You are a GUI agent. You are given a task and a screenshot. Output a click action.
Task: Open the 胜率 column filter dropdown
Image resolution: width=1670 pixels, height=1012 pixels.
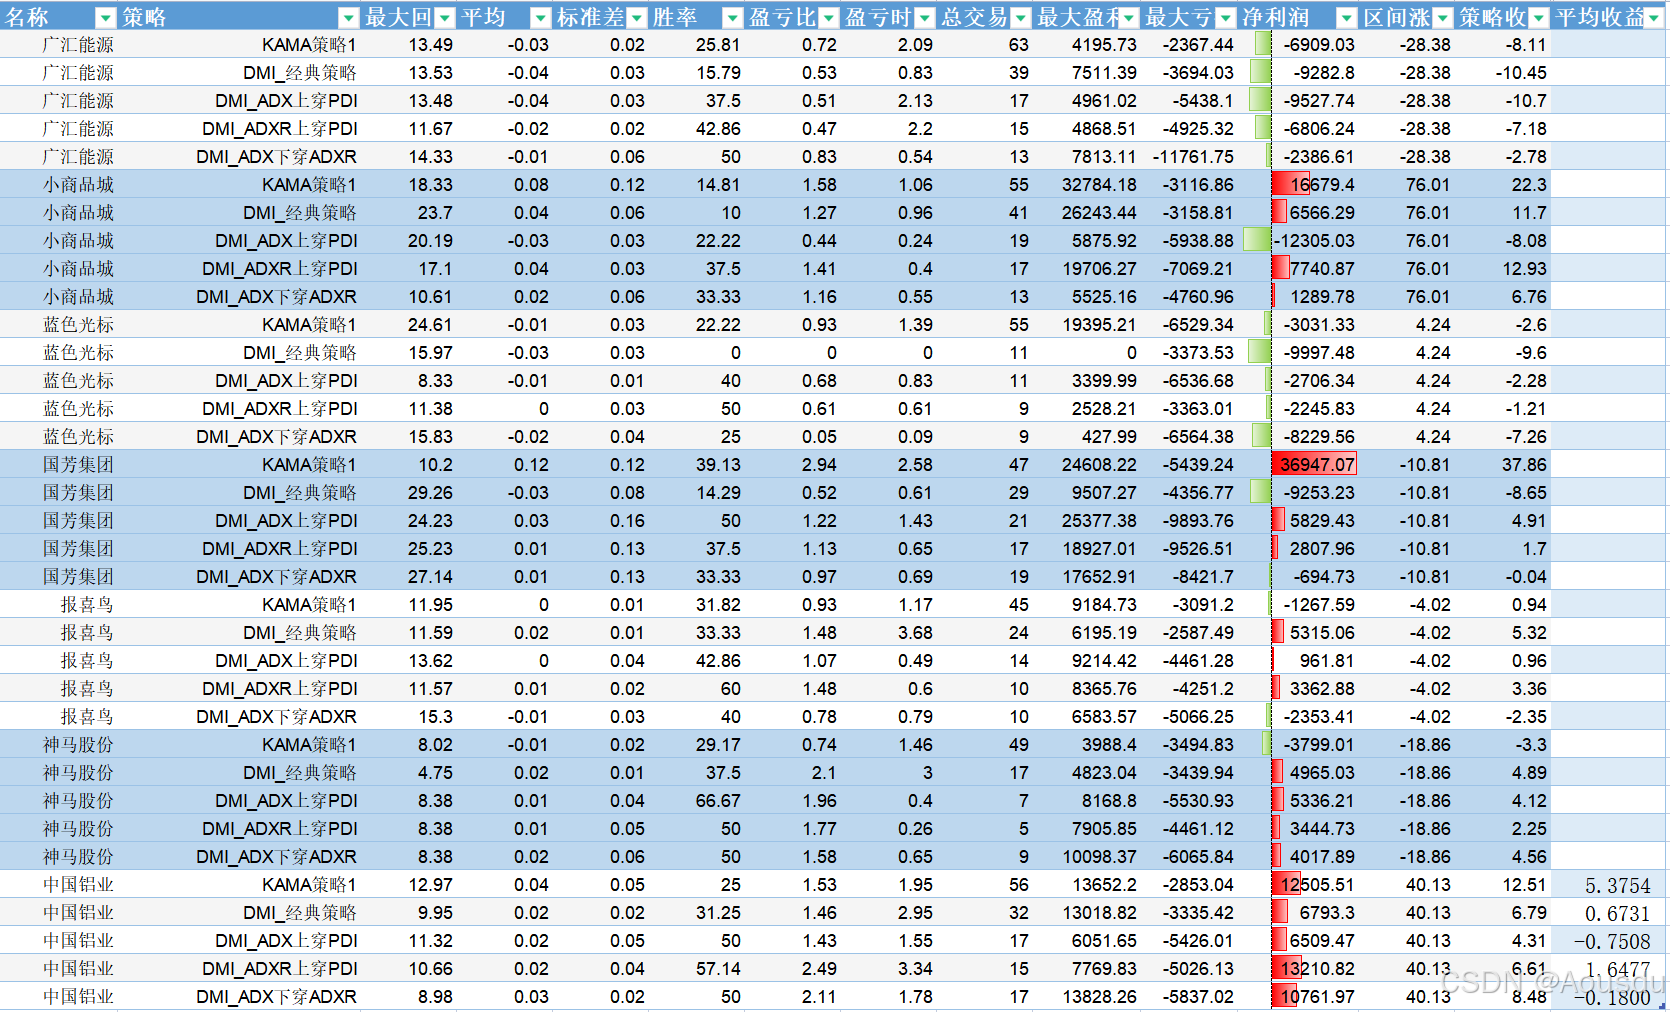tap(732, 18)
